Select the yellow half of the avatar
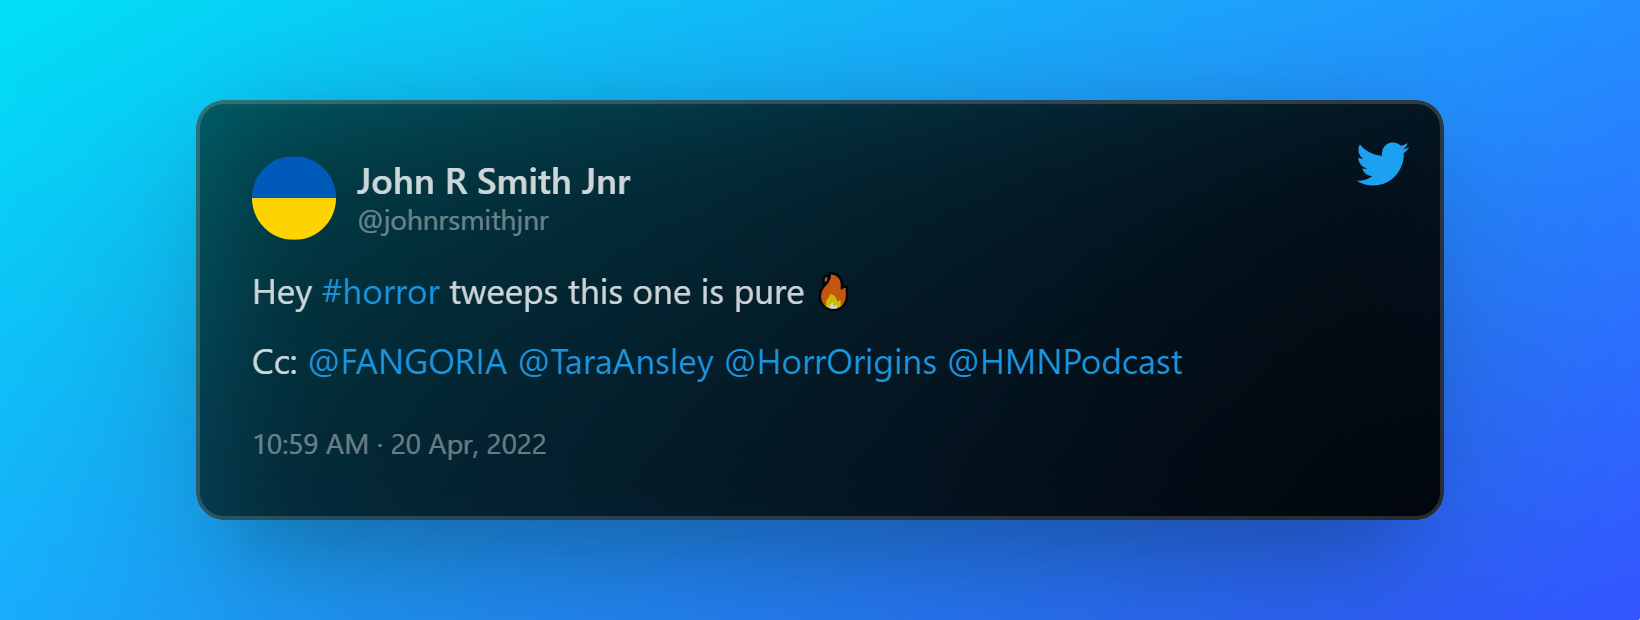This screenshot has height=620, width=1640. 294,219
